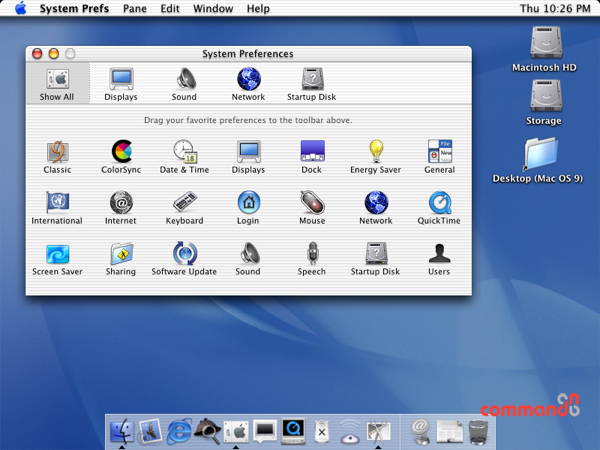
Task: Open Speech preferences
Action: (x=312, y=259)
